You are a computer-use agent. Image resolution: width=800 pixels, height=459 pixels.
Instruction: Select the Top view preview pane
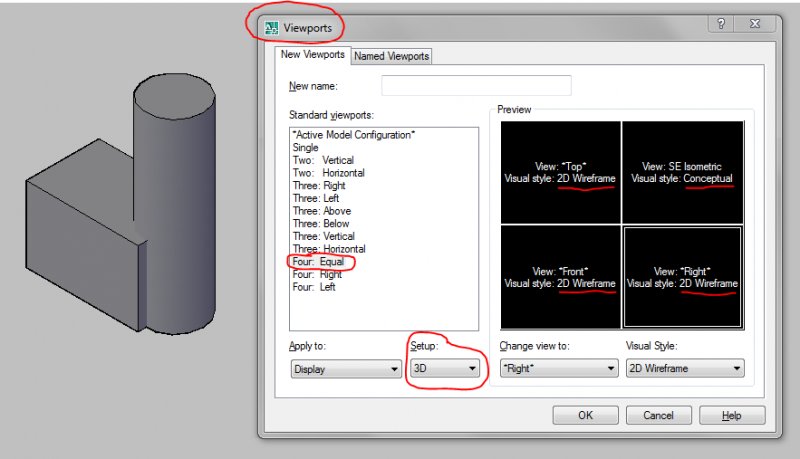tap(560, 172)
